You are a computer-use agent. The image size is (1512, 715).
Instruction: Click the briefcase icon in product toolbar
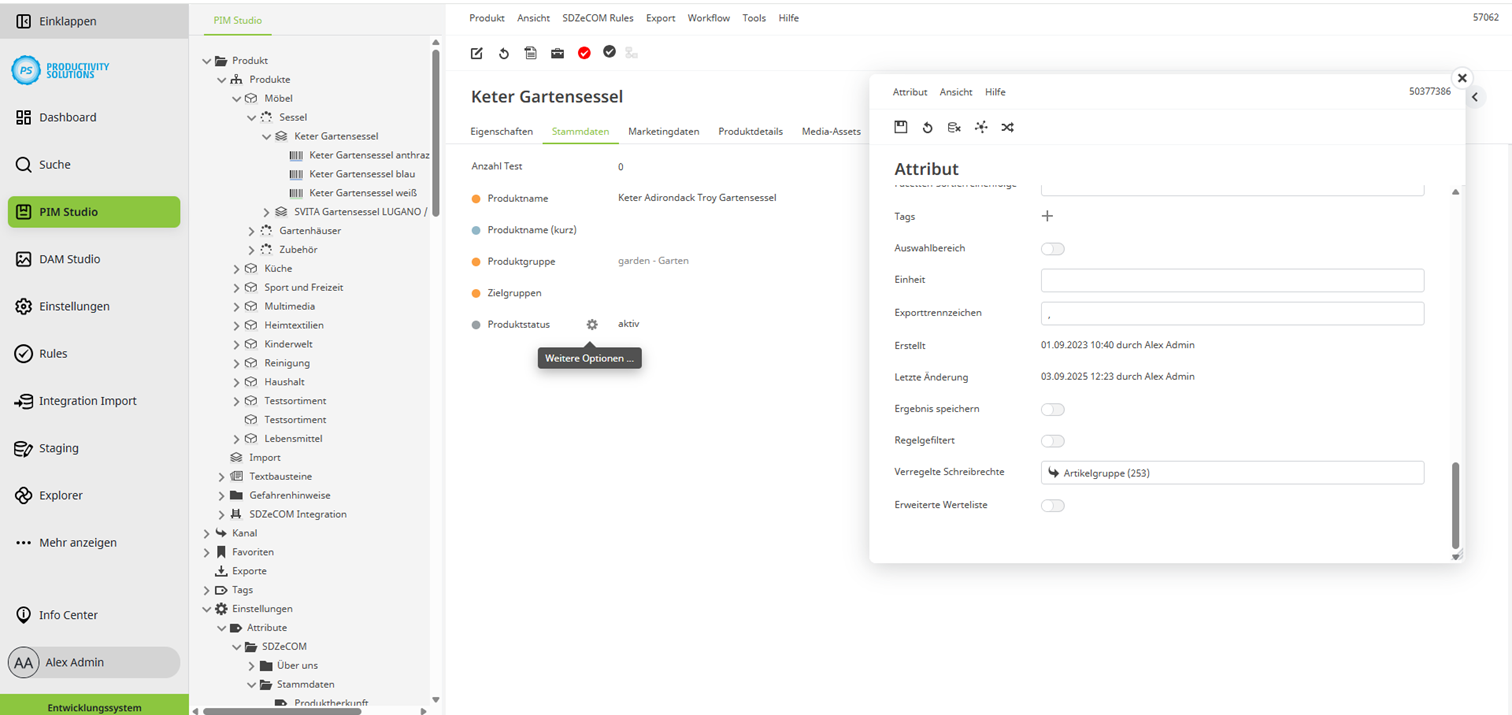click(x=557, y=53)
